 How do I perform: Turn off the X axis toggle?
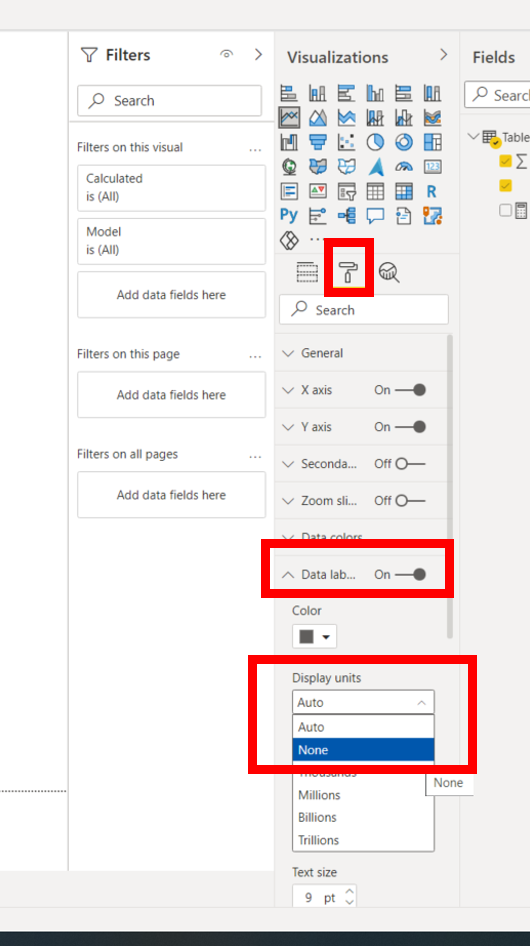410,390
